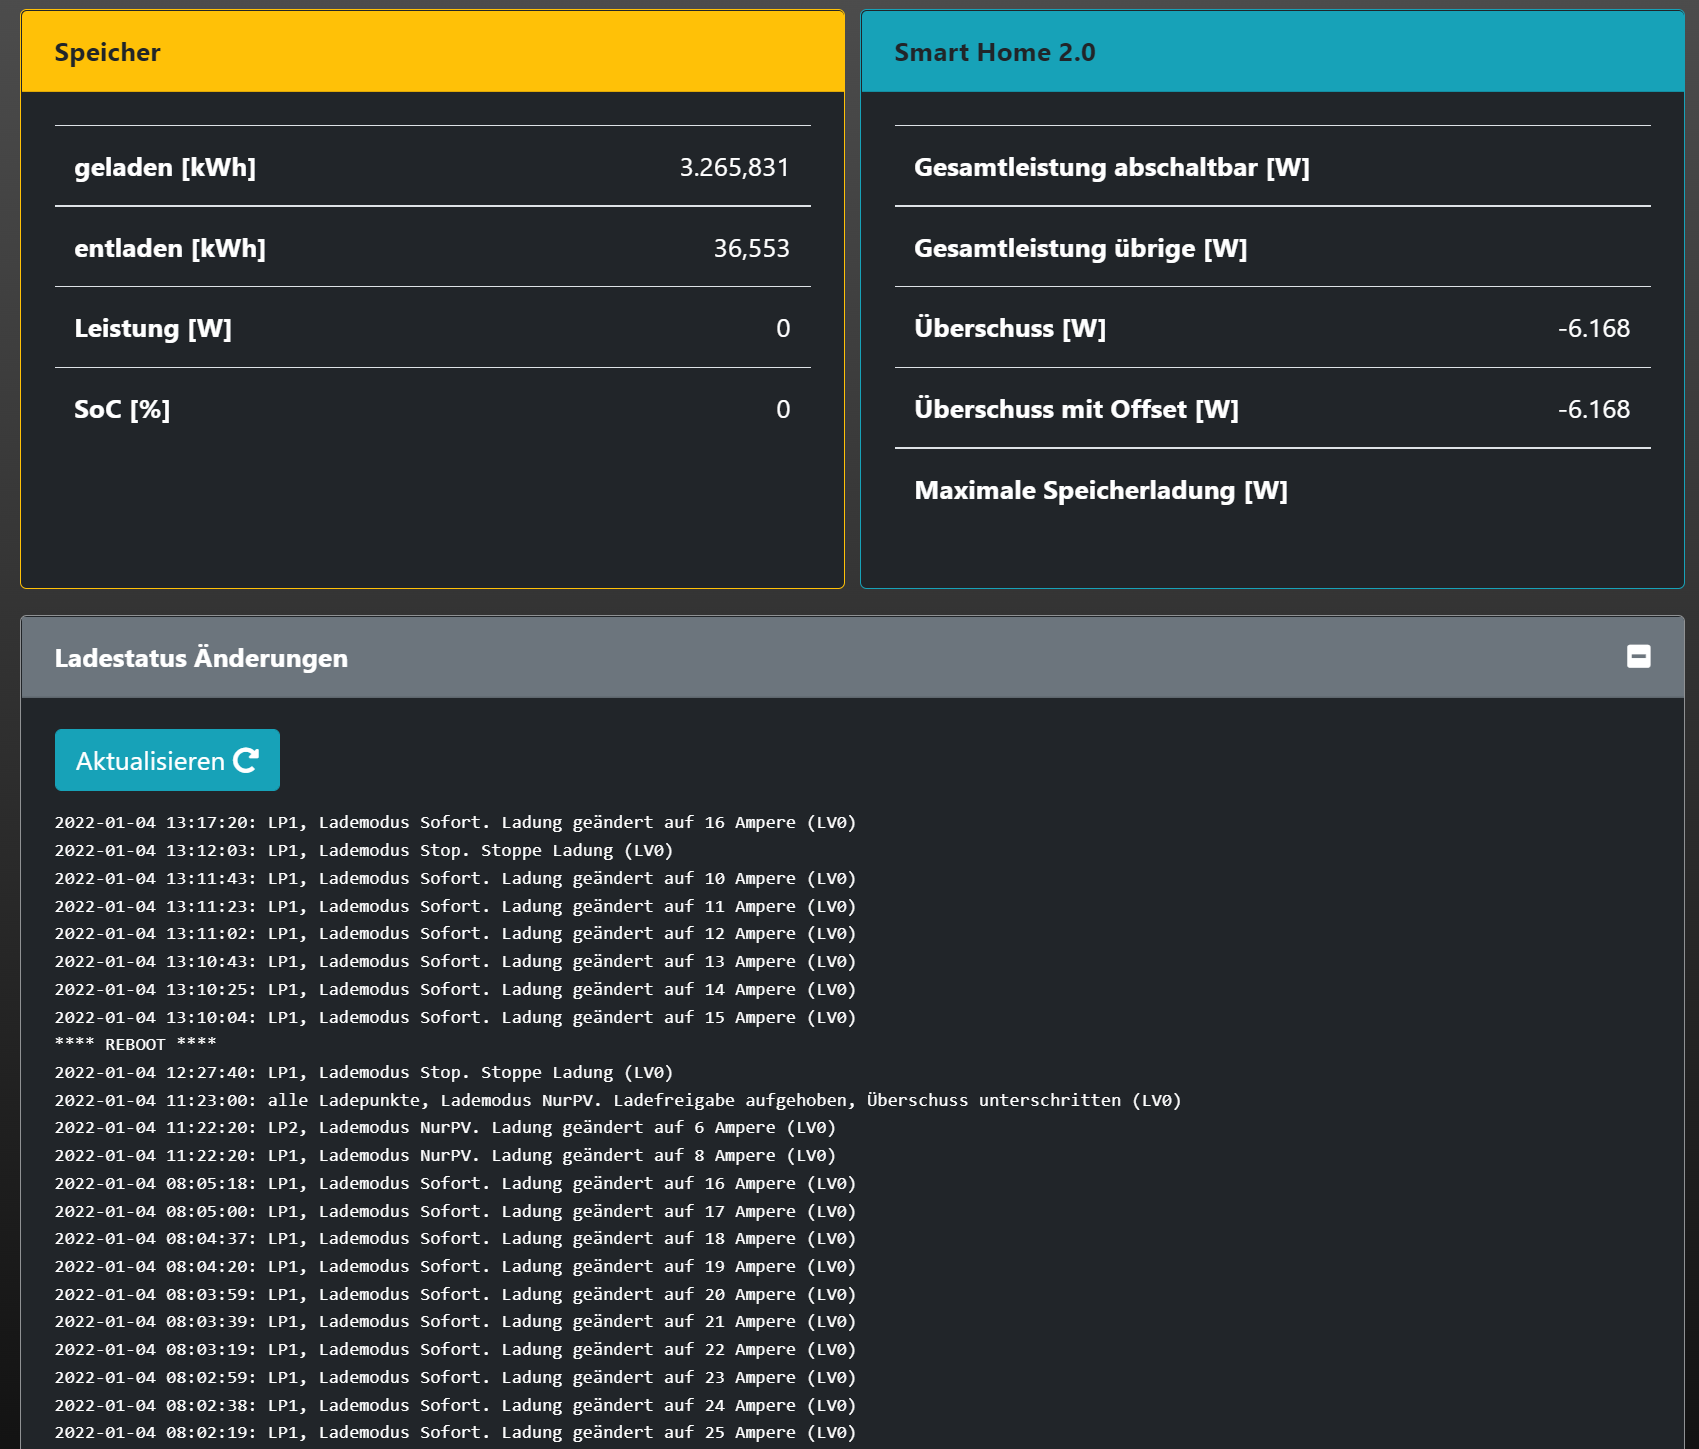
Task: Click the REBOOT log entry
Action: click(x=135, y=1044)
